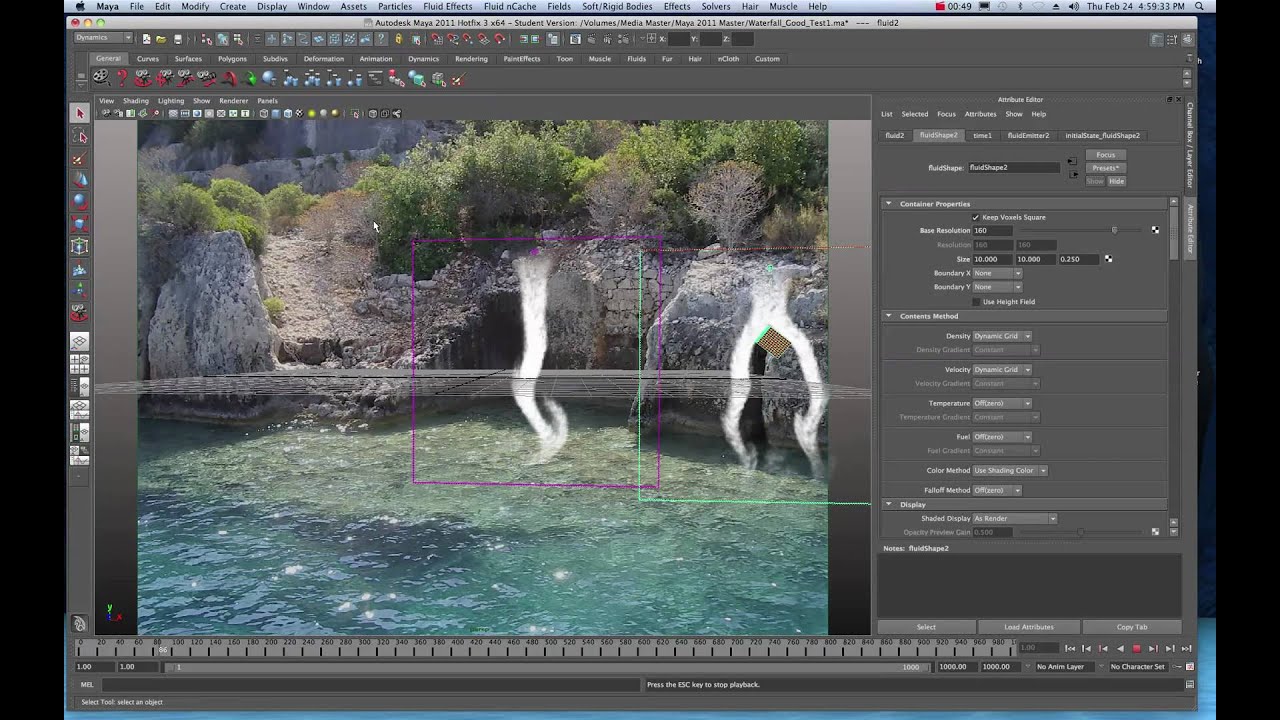The width and height of the screenshot is (1280, 720).
Task: Click the fluidShape name field
Action: point(1013,168)
